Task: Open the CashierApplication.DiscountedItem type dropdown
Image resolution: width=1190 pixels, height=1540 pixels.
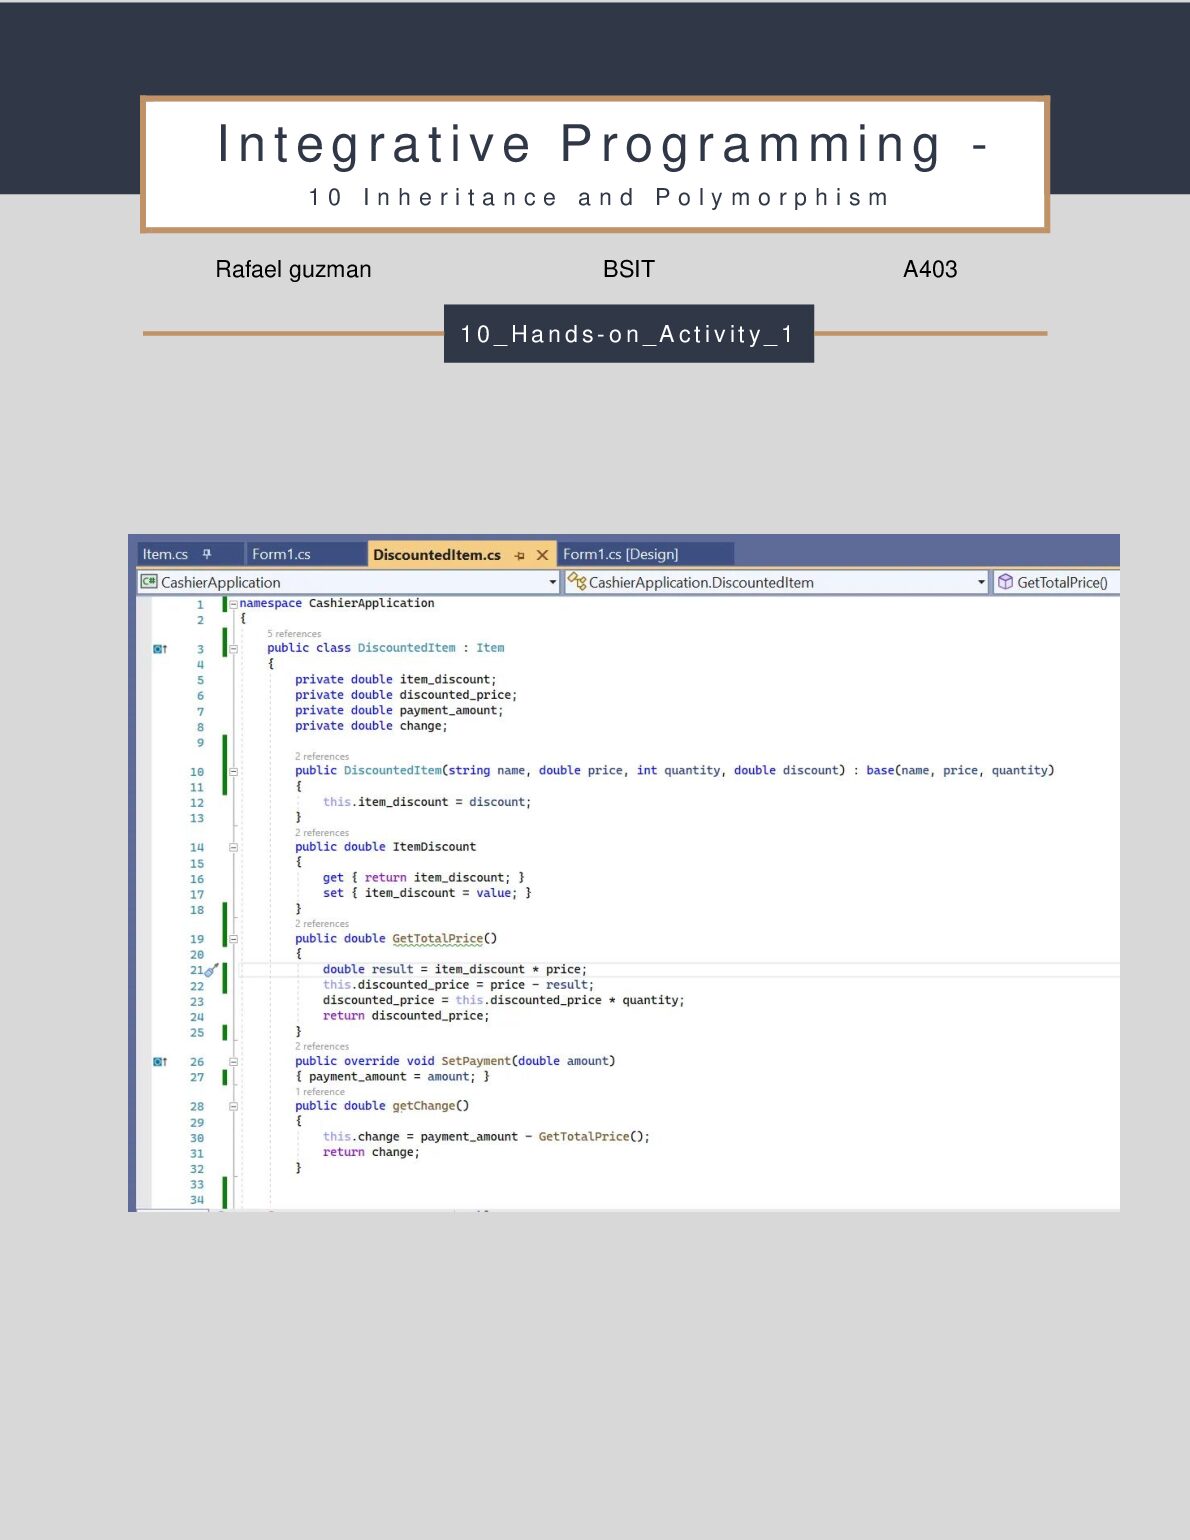Action: pos(776,582)
